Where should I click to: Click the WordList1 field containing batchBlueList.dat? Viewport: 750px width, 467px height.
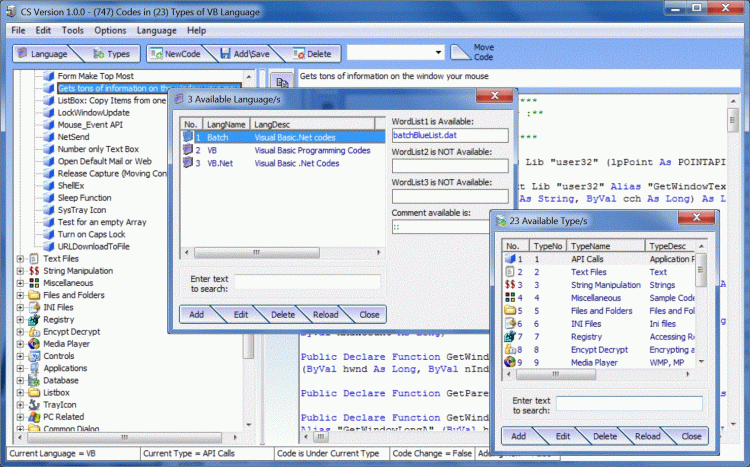(450, 135)
